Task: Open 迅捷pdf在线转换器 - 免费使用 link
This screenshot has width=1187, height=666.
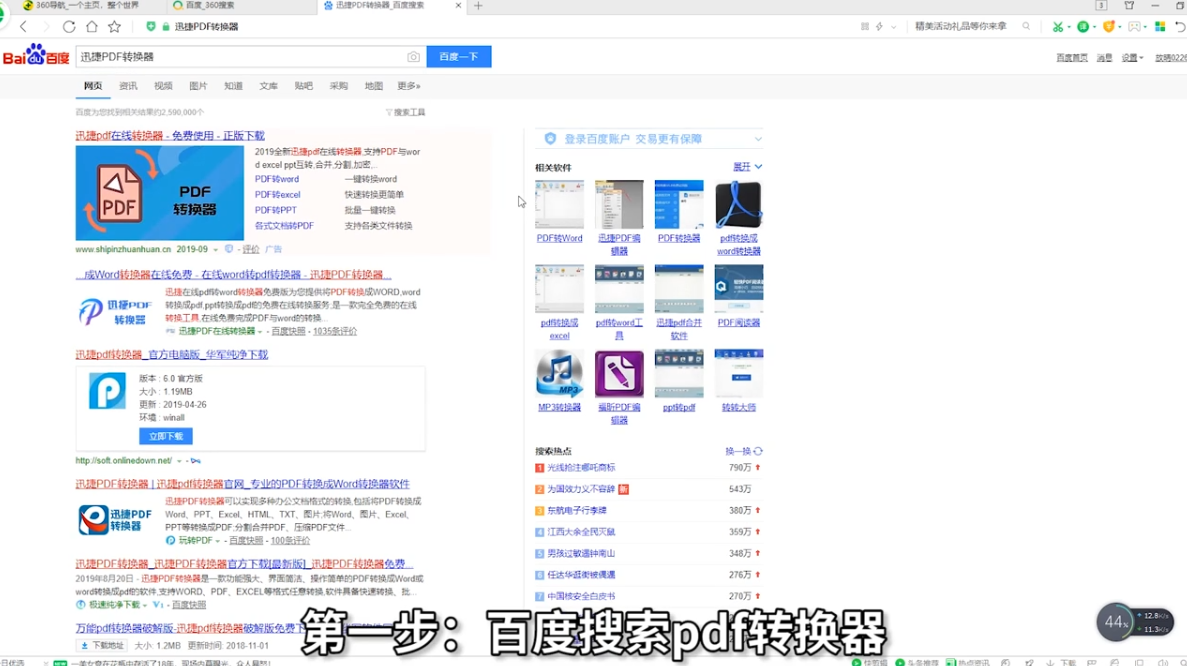Action: [170, 135]
